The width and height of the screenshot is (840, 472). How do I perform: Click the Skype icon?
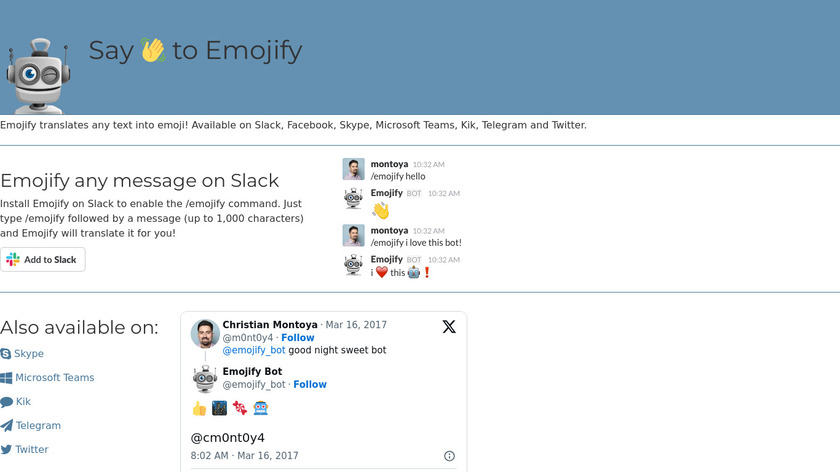click(x=6, y=354)
